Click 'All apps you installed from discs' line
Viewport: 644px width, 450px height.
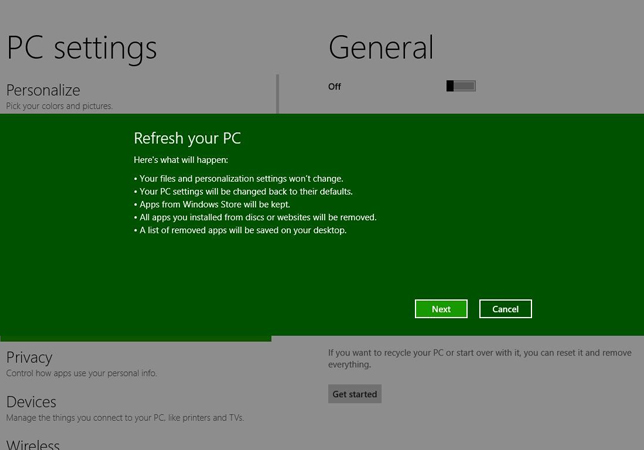[255, 217]
